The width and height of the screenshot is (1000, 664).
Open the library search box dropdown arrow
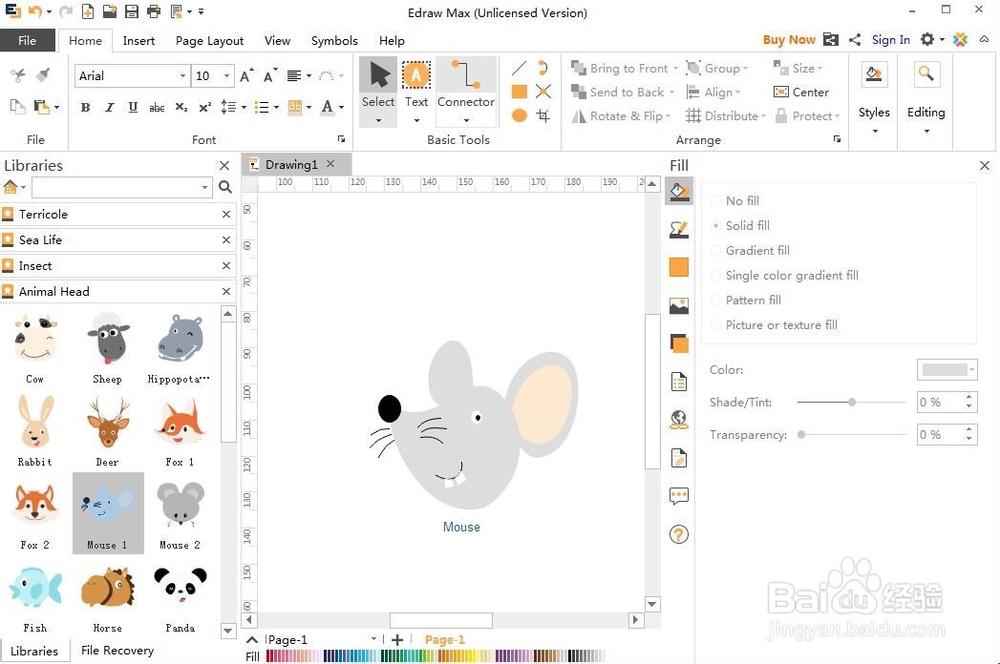point(205,187)
